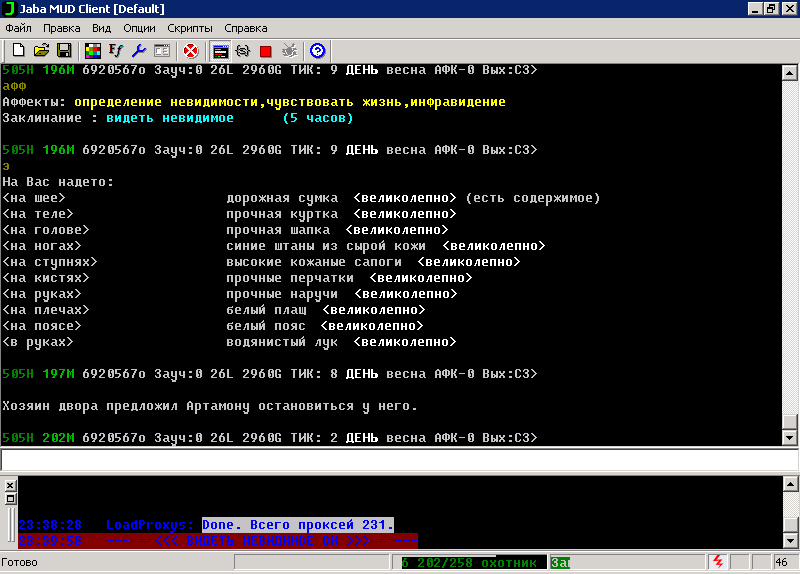Open the Файл menu

(19, 28)
